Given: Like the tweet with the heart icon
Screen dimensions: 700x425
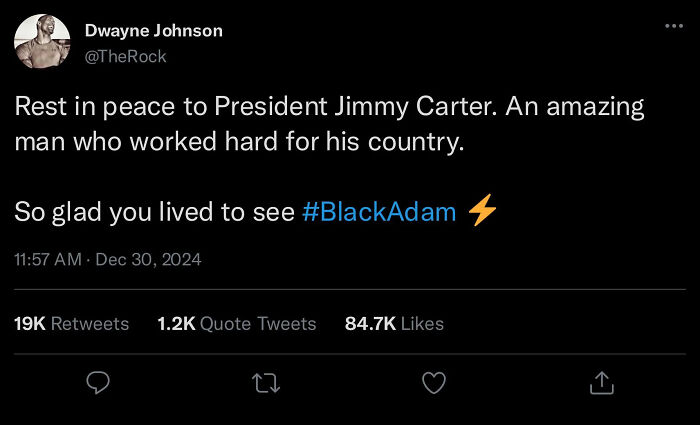Looking at the screenshot, I should (x=433, y=382).
